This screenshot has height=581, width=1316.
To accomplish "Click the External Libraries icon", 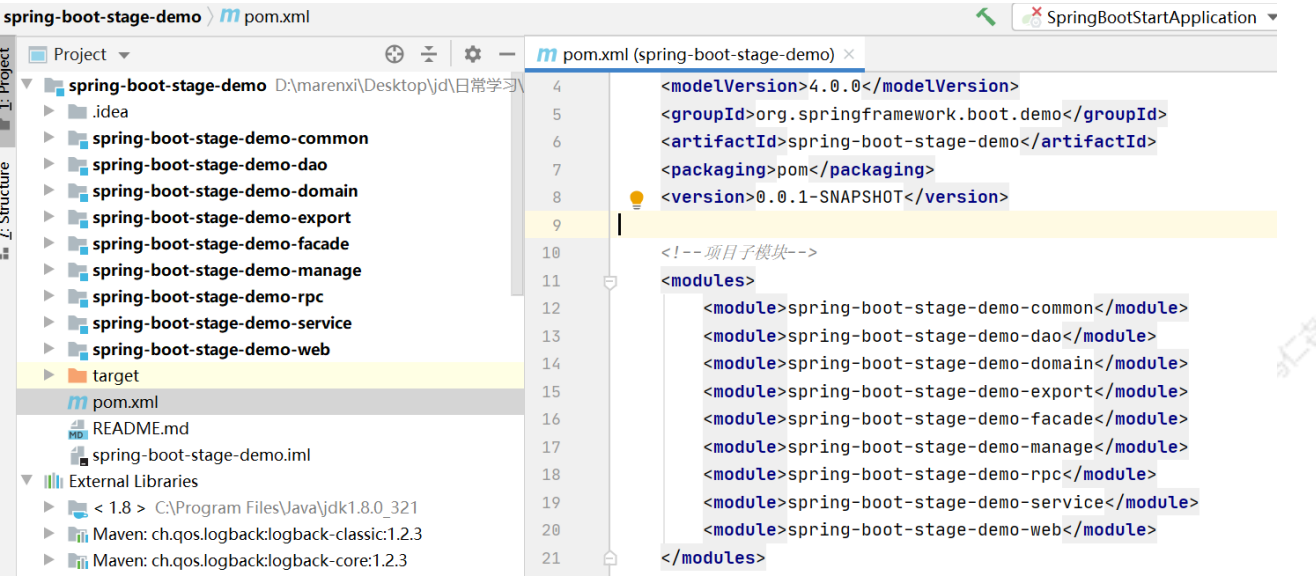I will pos(53,481).
